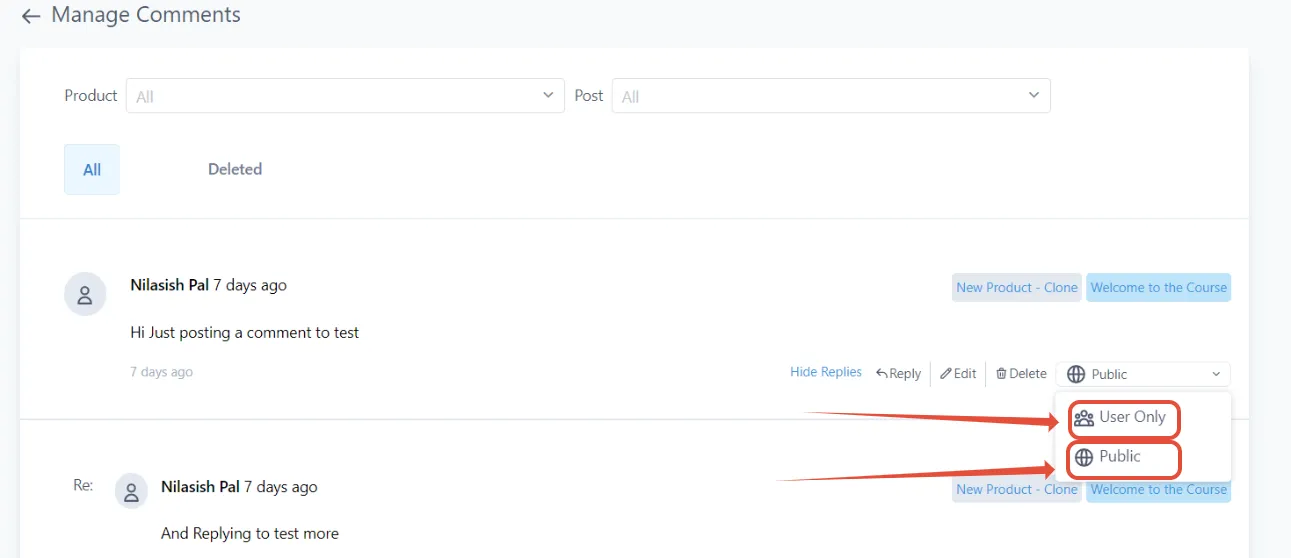Click Nilasish Pal name on first comment

coord(169,285)
